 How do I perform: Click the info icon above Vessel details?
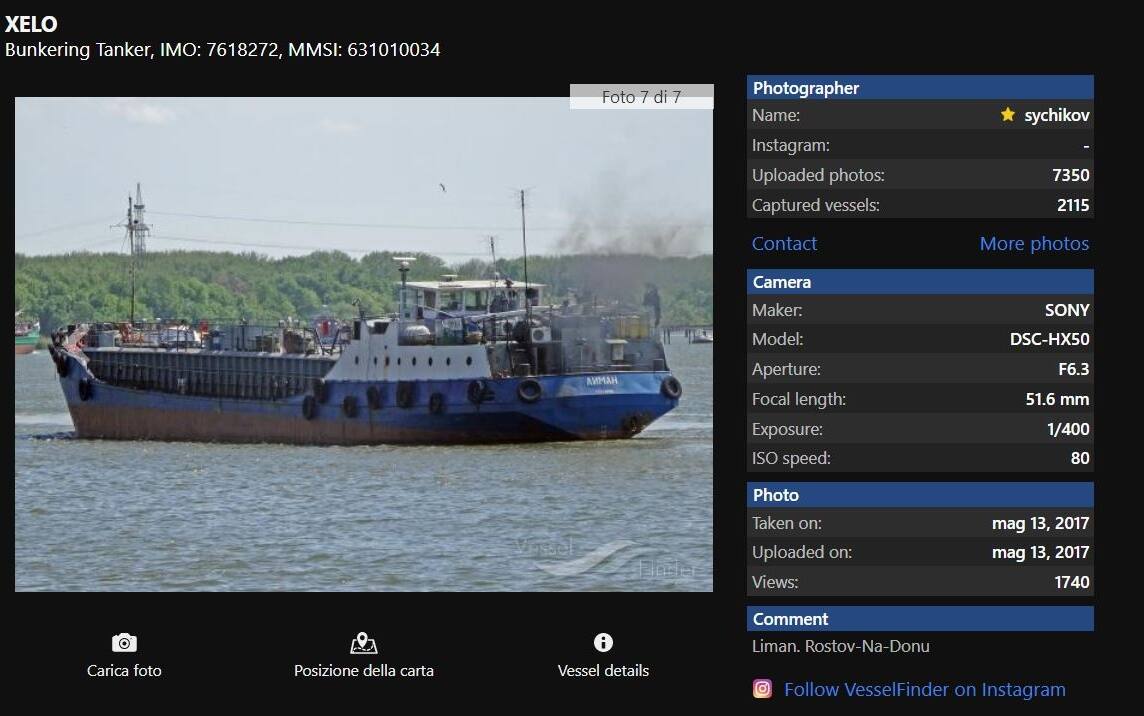coord(603,643)
